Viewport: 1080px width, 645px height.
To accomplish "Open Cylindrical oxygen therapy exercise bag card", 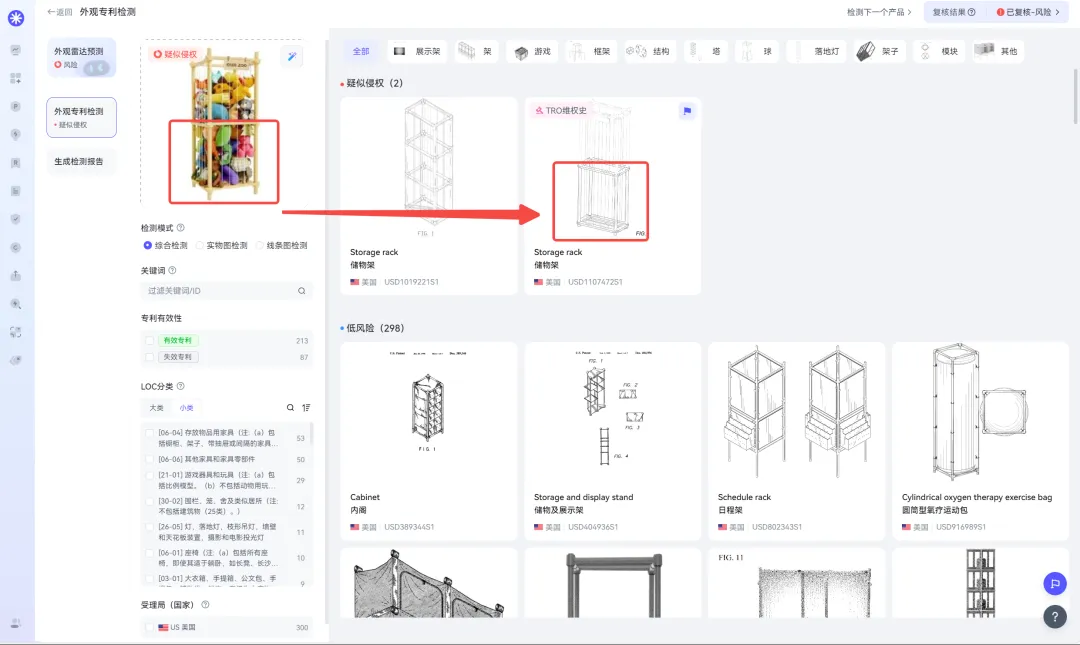I will 980,441.
